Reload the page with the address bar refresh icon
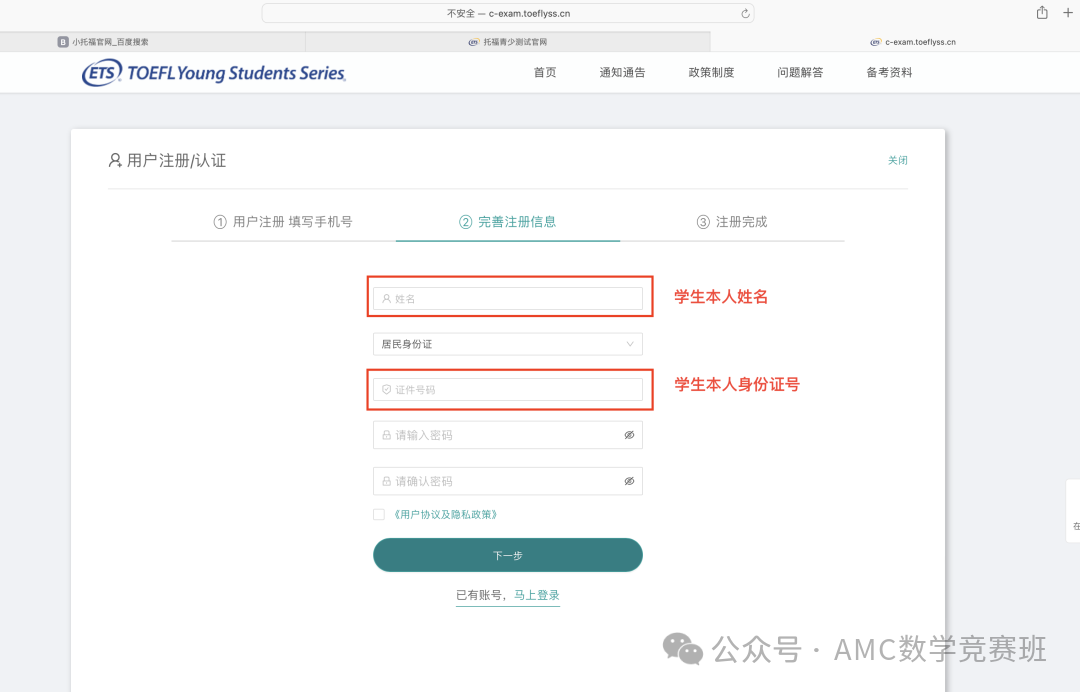The height and width of the screenshot is (692, 1080). coord(745,13)
